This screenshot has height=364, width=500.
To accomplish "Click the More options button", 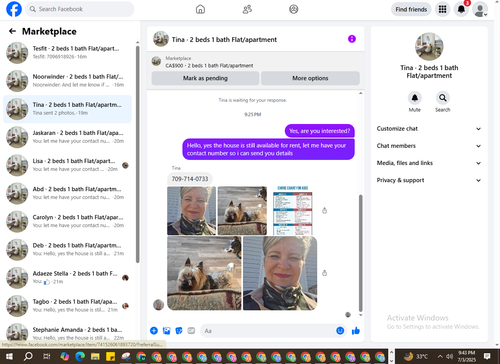I will click(x=310, y=78).
